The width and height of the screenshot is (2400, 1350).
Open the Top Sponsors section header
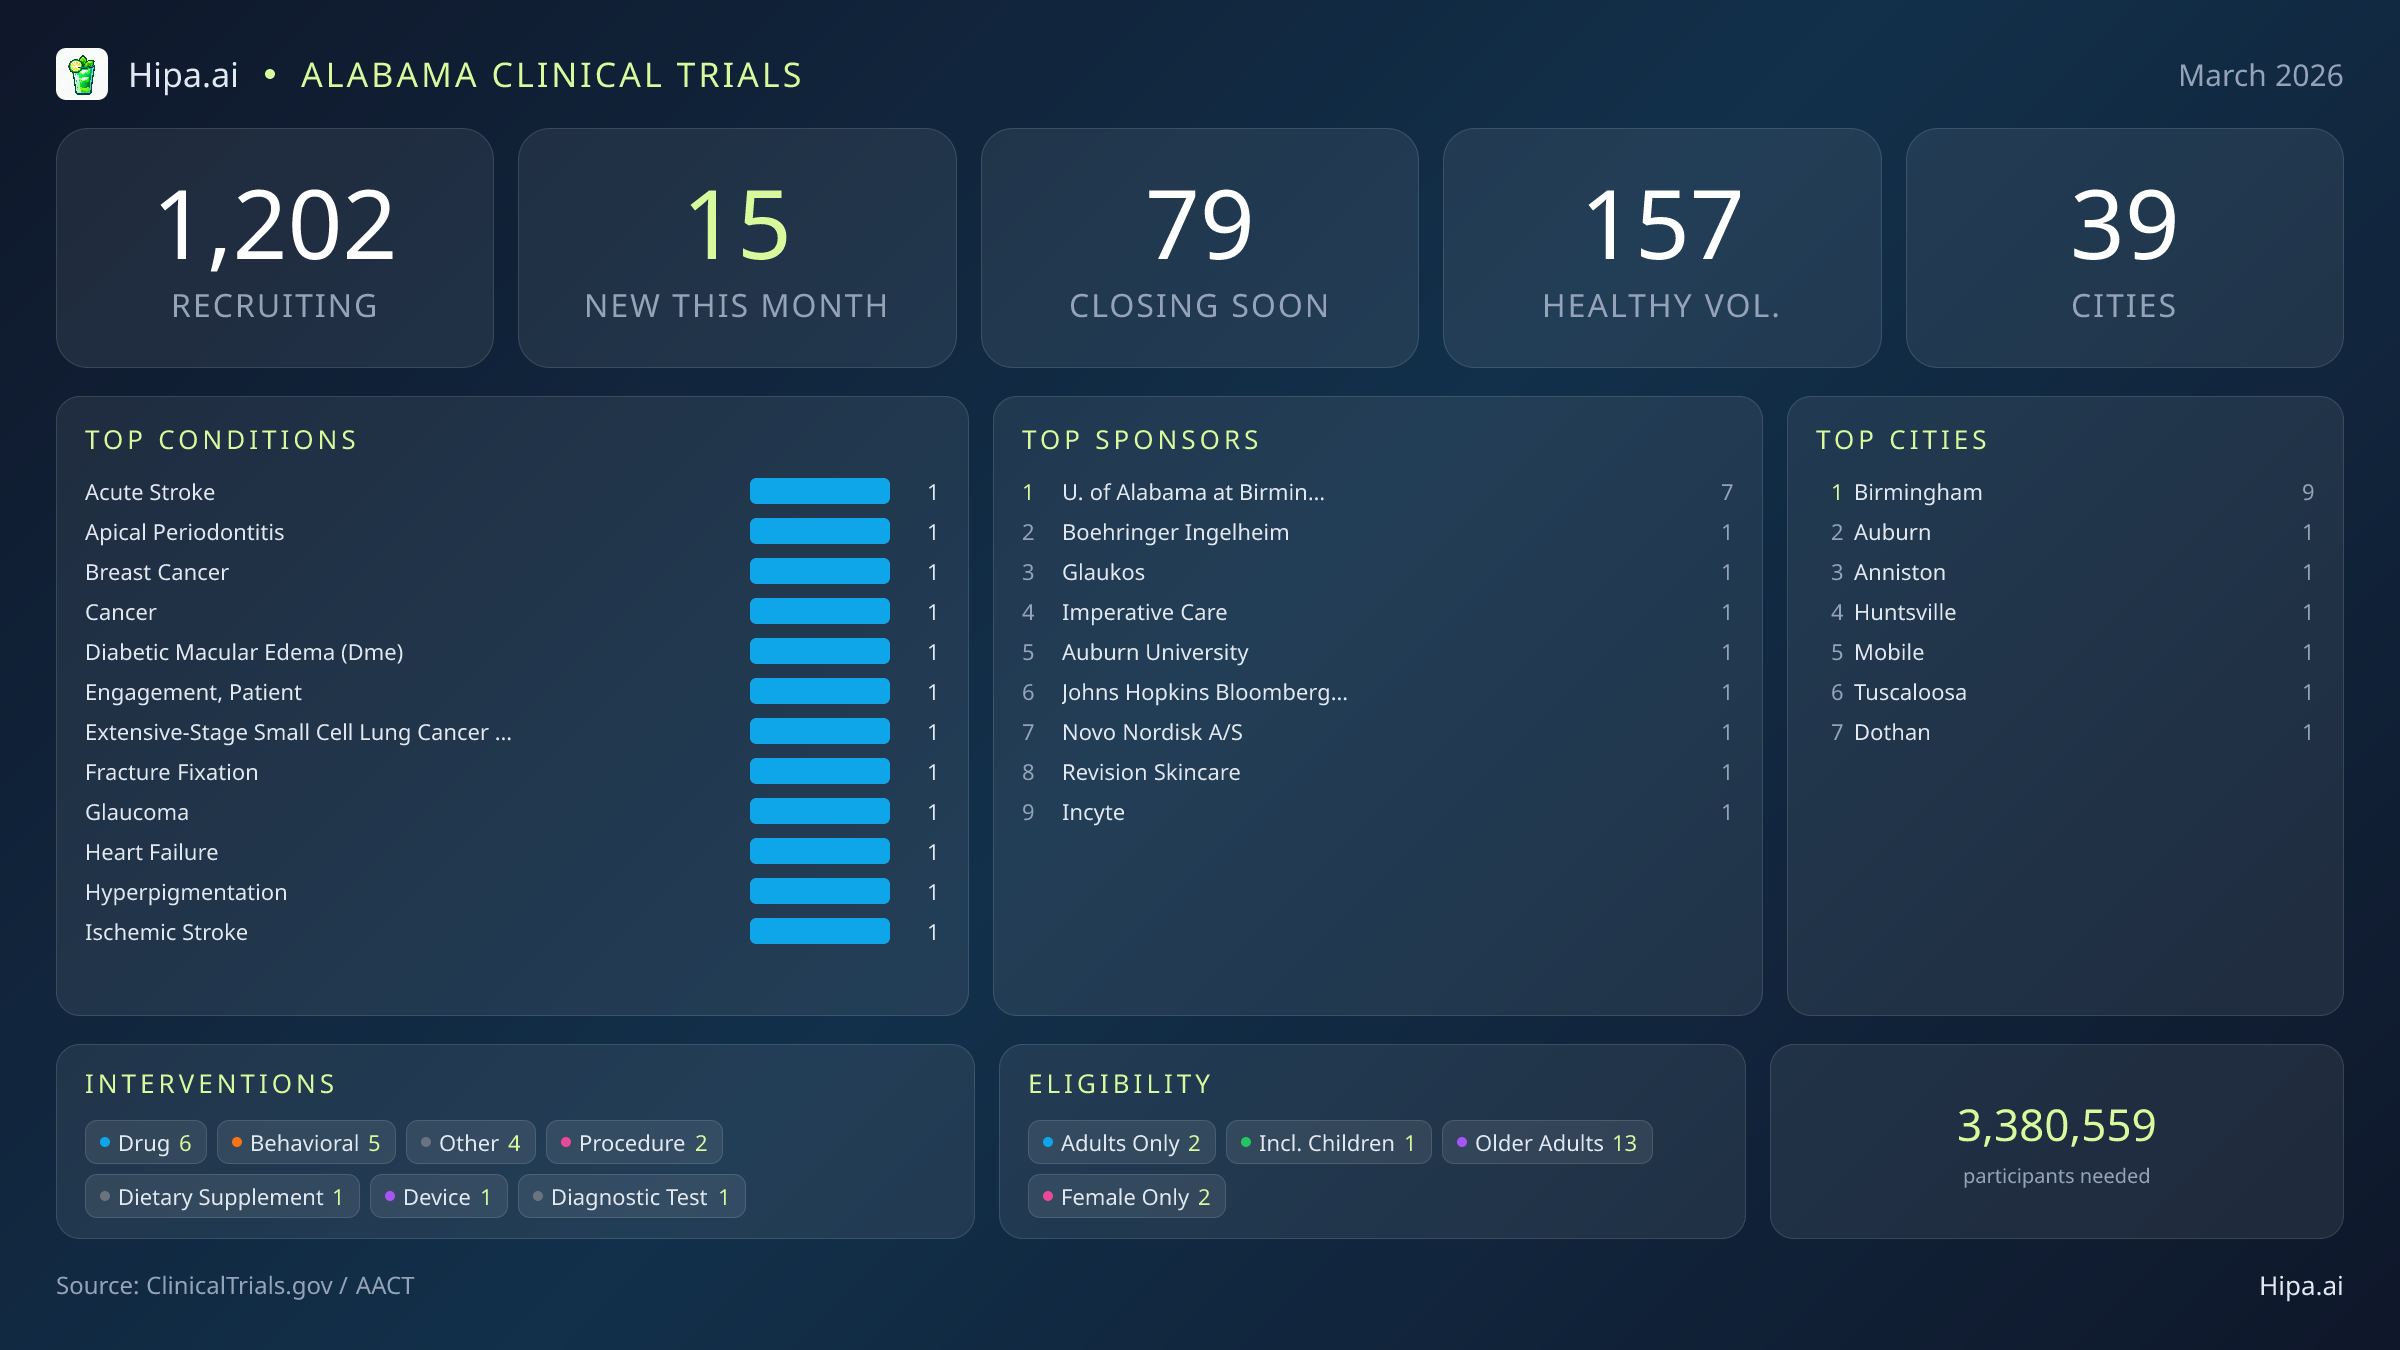pos(1141,440)
